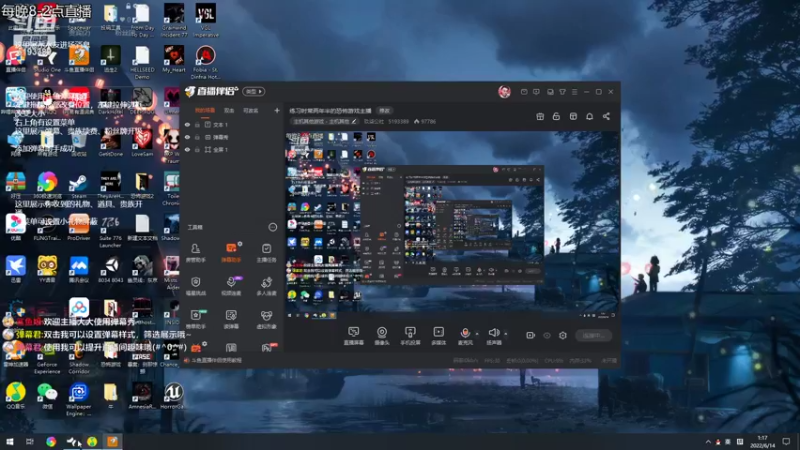Add a multimedia source
Screen dimensions: 800x450
click(x=438, y=336)
